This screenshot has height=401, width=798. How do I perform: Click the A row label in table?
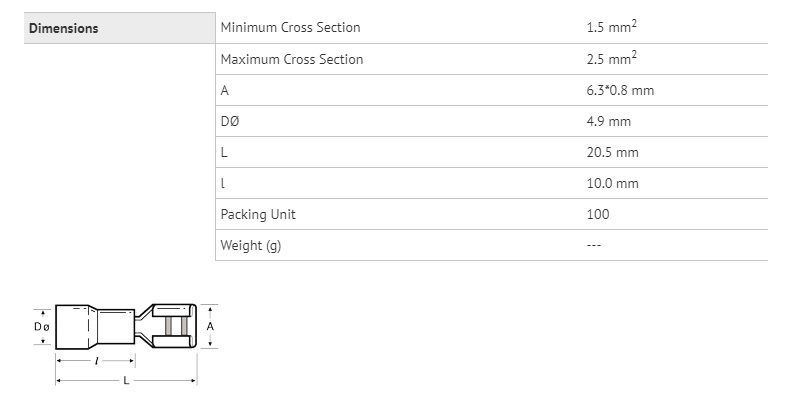click(x=224, y=91)
